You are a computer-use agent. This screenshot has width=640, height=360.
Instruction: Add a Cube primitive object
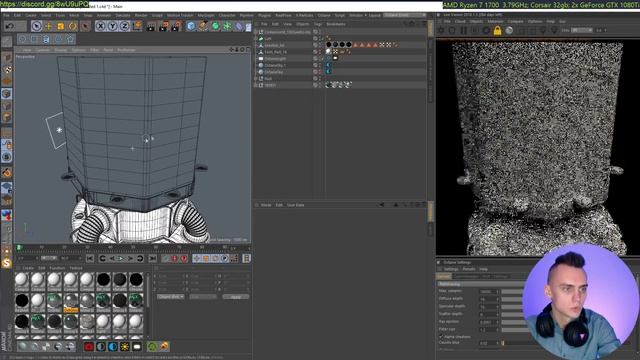point(191,27)
